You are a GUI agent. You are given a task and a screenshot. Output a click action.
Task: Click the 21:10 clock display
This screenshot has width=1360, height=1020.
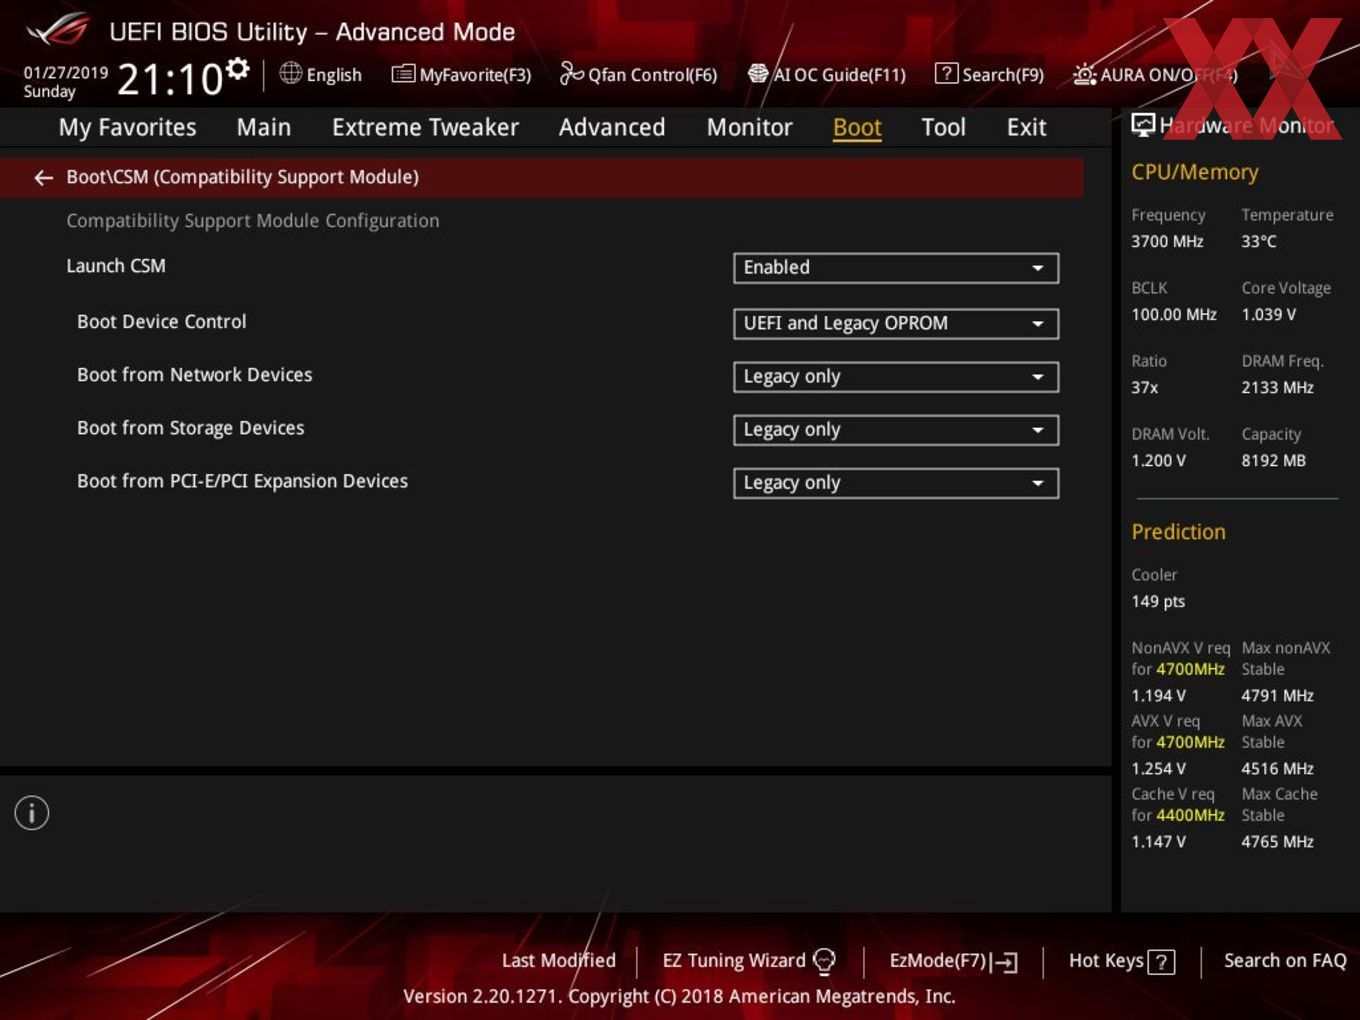click(x=170, y=79)
